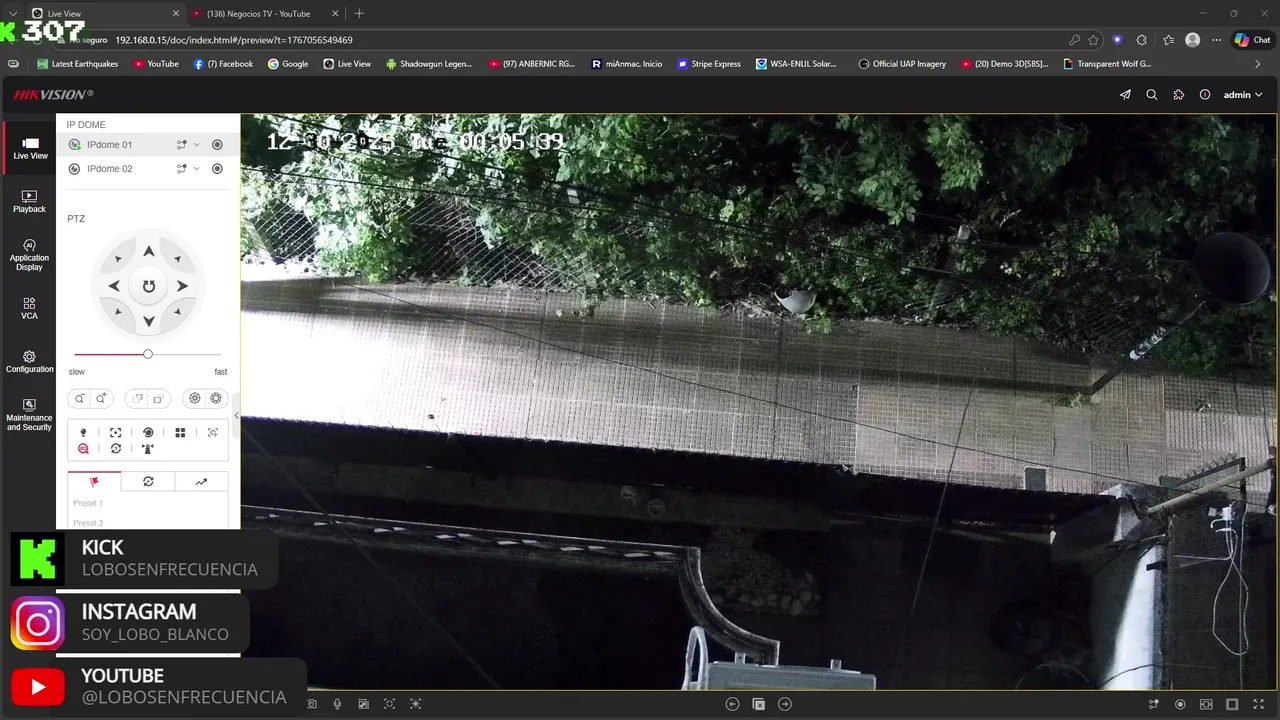Toggle the PTZ light icon
Image resolution: width=1280 pixels, height=720 pixels.
tap(83, 433)
